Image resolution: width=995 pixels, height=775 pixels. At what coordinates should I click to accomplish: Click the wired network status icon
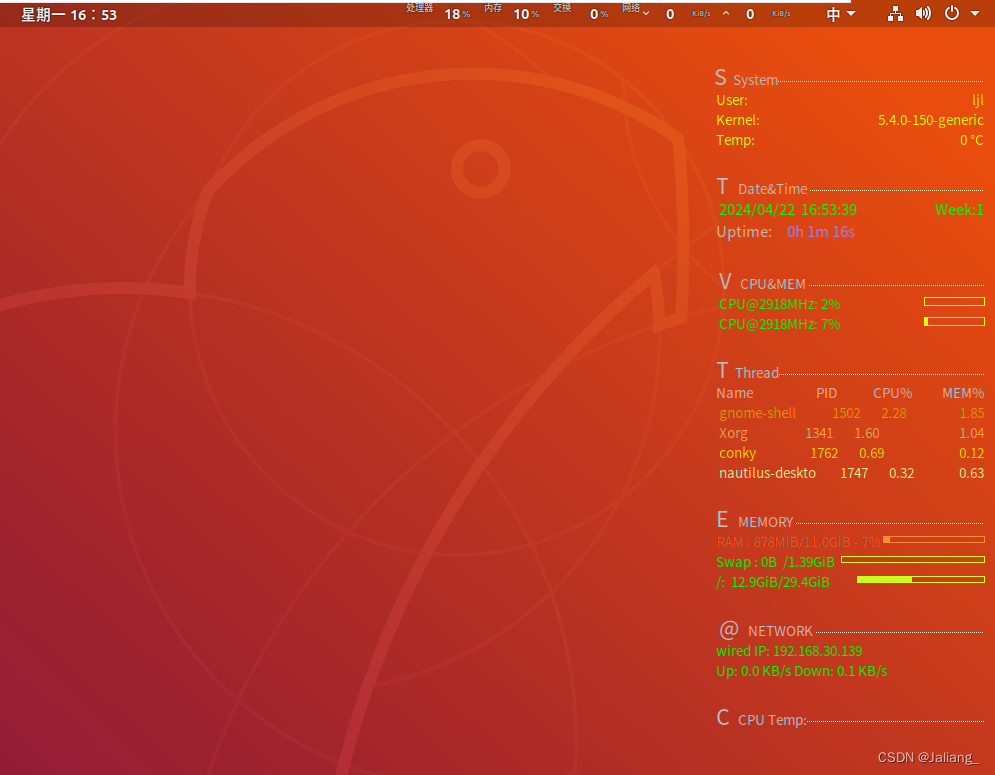tap(895, 13)
